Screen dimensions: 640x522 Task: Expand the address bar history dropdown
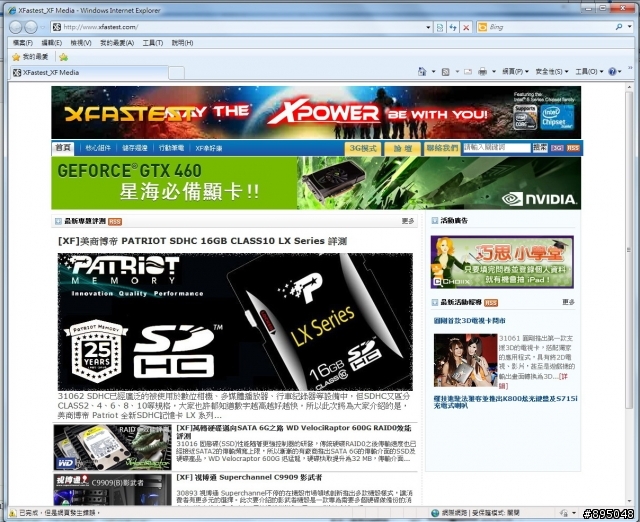point(428,27)
